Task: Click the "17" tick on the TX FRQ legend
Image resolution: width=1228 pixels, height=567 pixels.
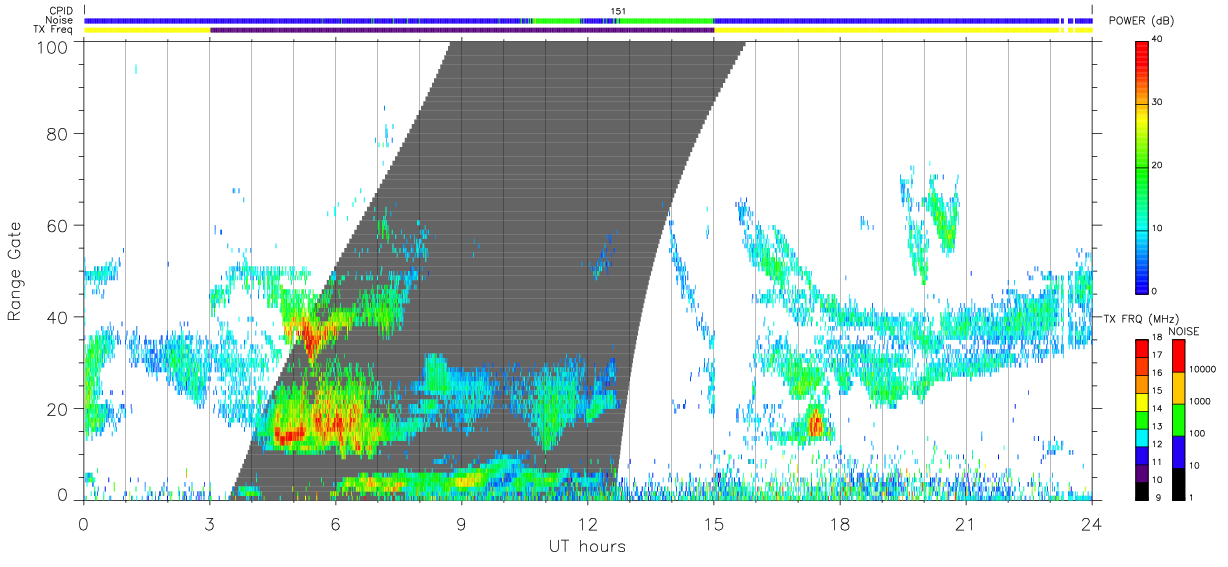Action: 1158,355
